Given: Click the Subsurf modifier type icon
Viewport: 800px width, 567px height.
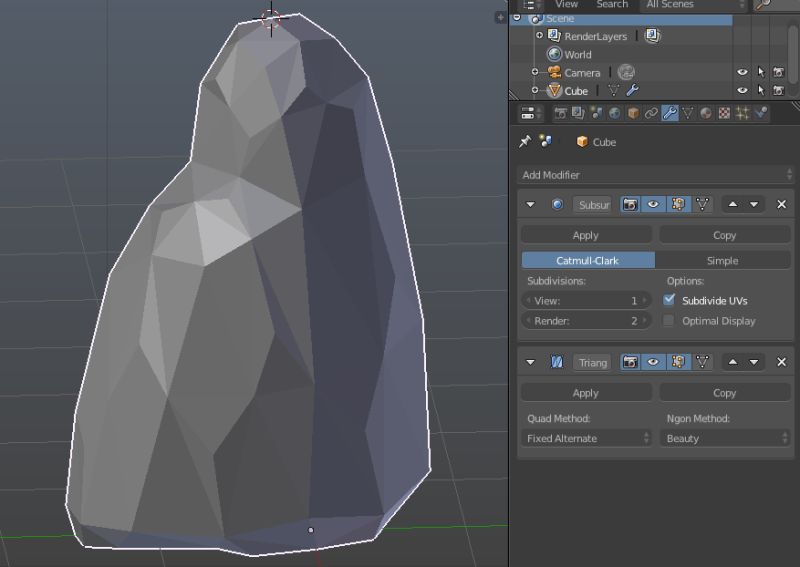Looking at the screenshot, I should [x=557, y=205].
